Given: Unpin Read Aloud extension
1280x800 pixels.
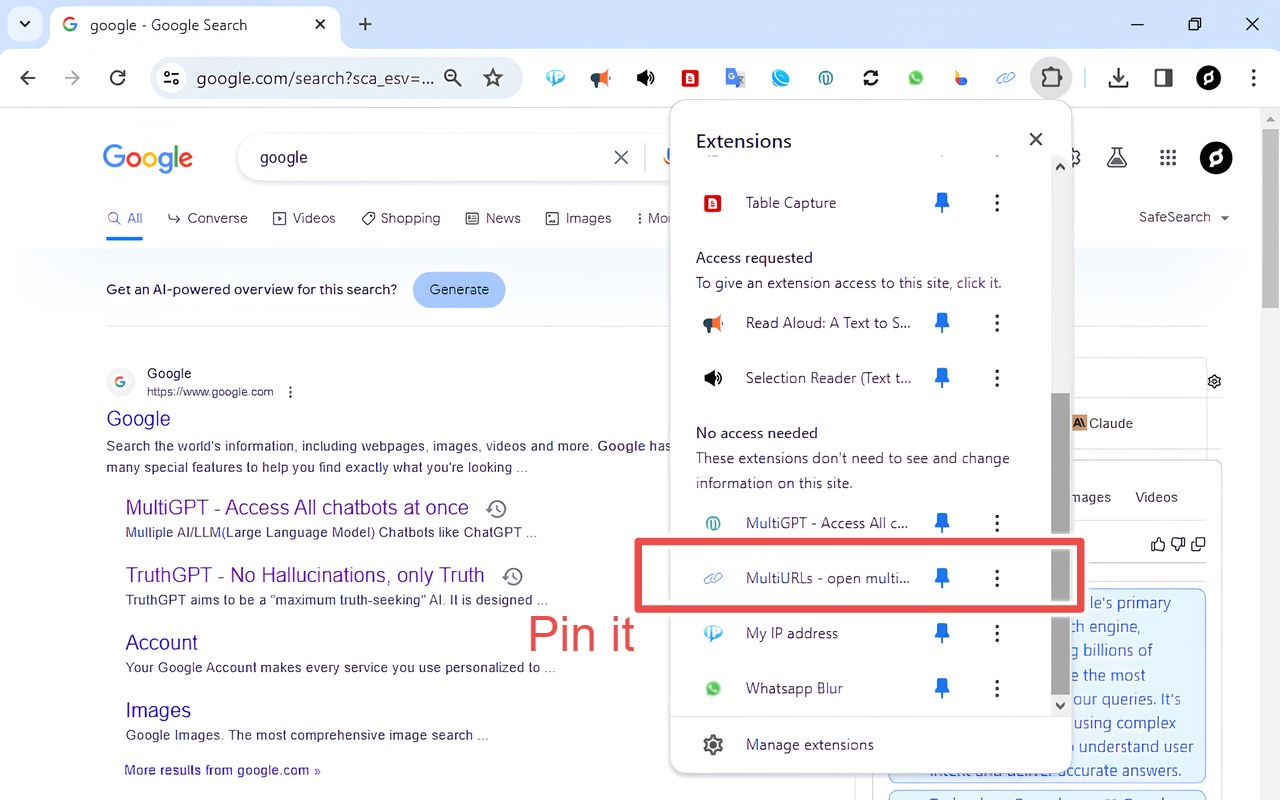Looking at the screenshot, I should coord(941,323).
